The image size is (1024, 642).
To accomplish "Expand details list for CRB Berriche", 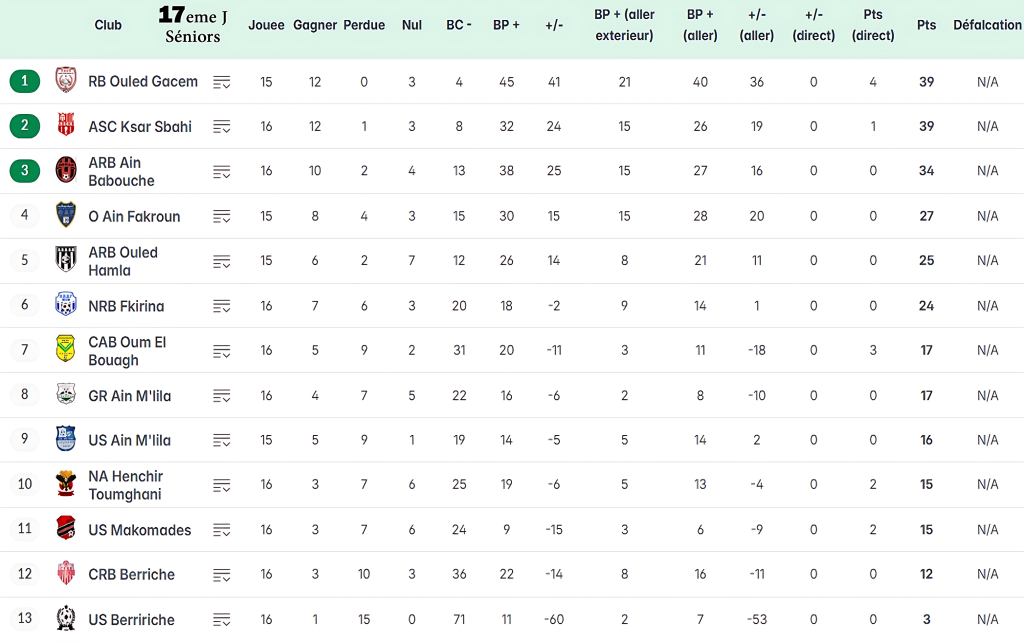I will tap(222, 575).
